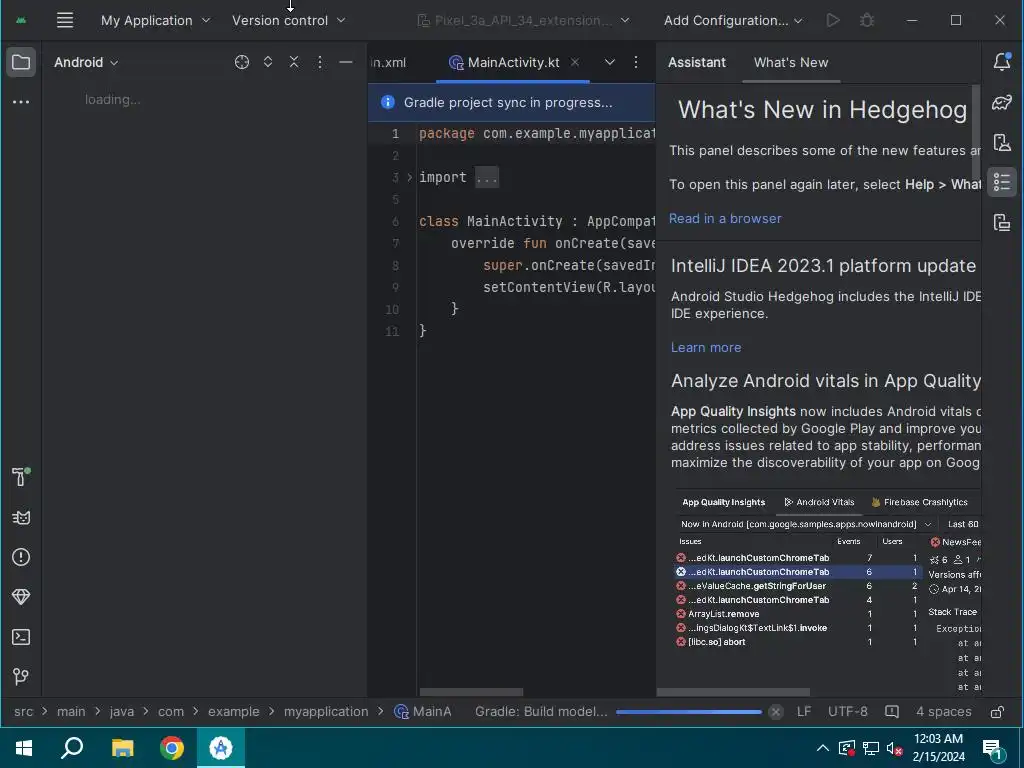Expand all nodes in project tree
Viewport: 1024px width, 768px height.
coord(268,62)
